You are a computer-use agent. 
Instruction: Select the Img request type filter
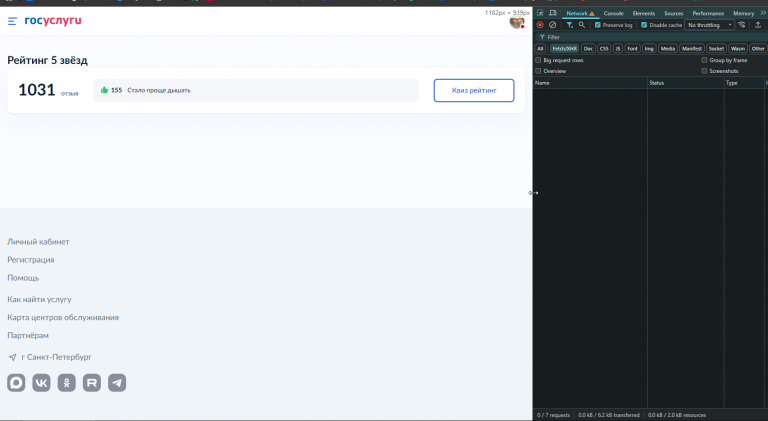click(649, 48)
